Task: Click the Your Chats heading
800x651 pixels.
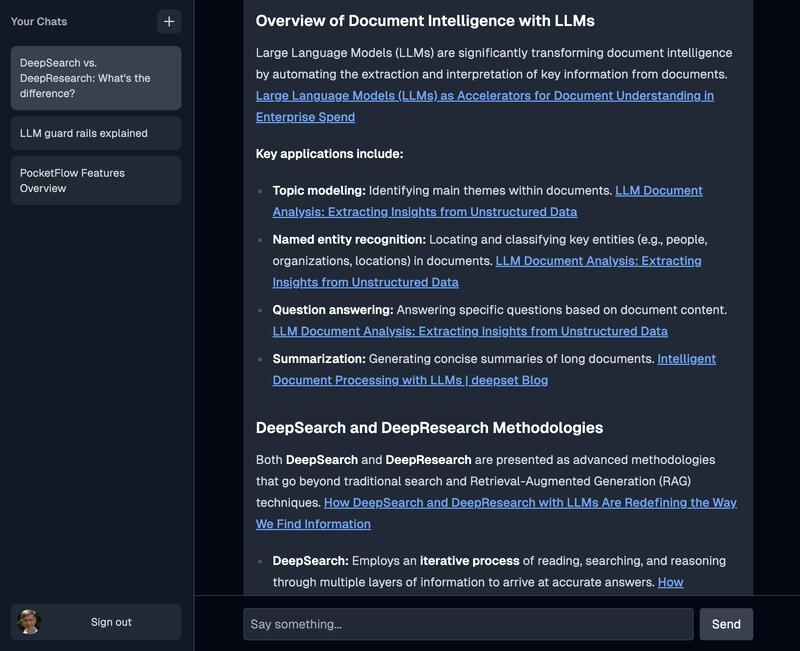Action: [x=39, y=21]
